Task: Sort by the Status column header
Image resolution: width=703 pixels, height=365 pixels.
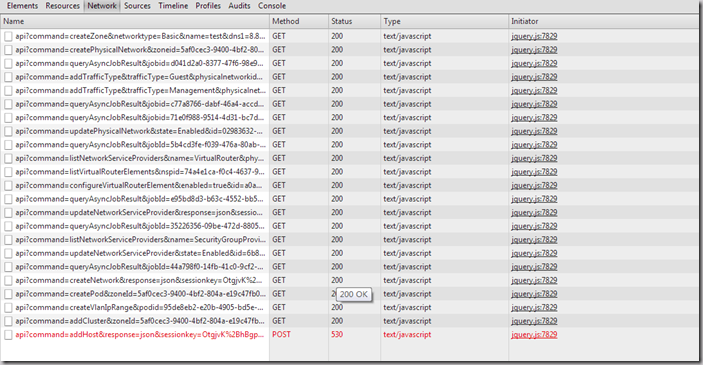Action: [354, 22]
